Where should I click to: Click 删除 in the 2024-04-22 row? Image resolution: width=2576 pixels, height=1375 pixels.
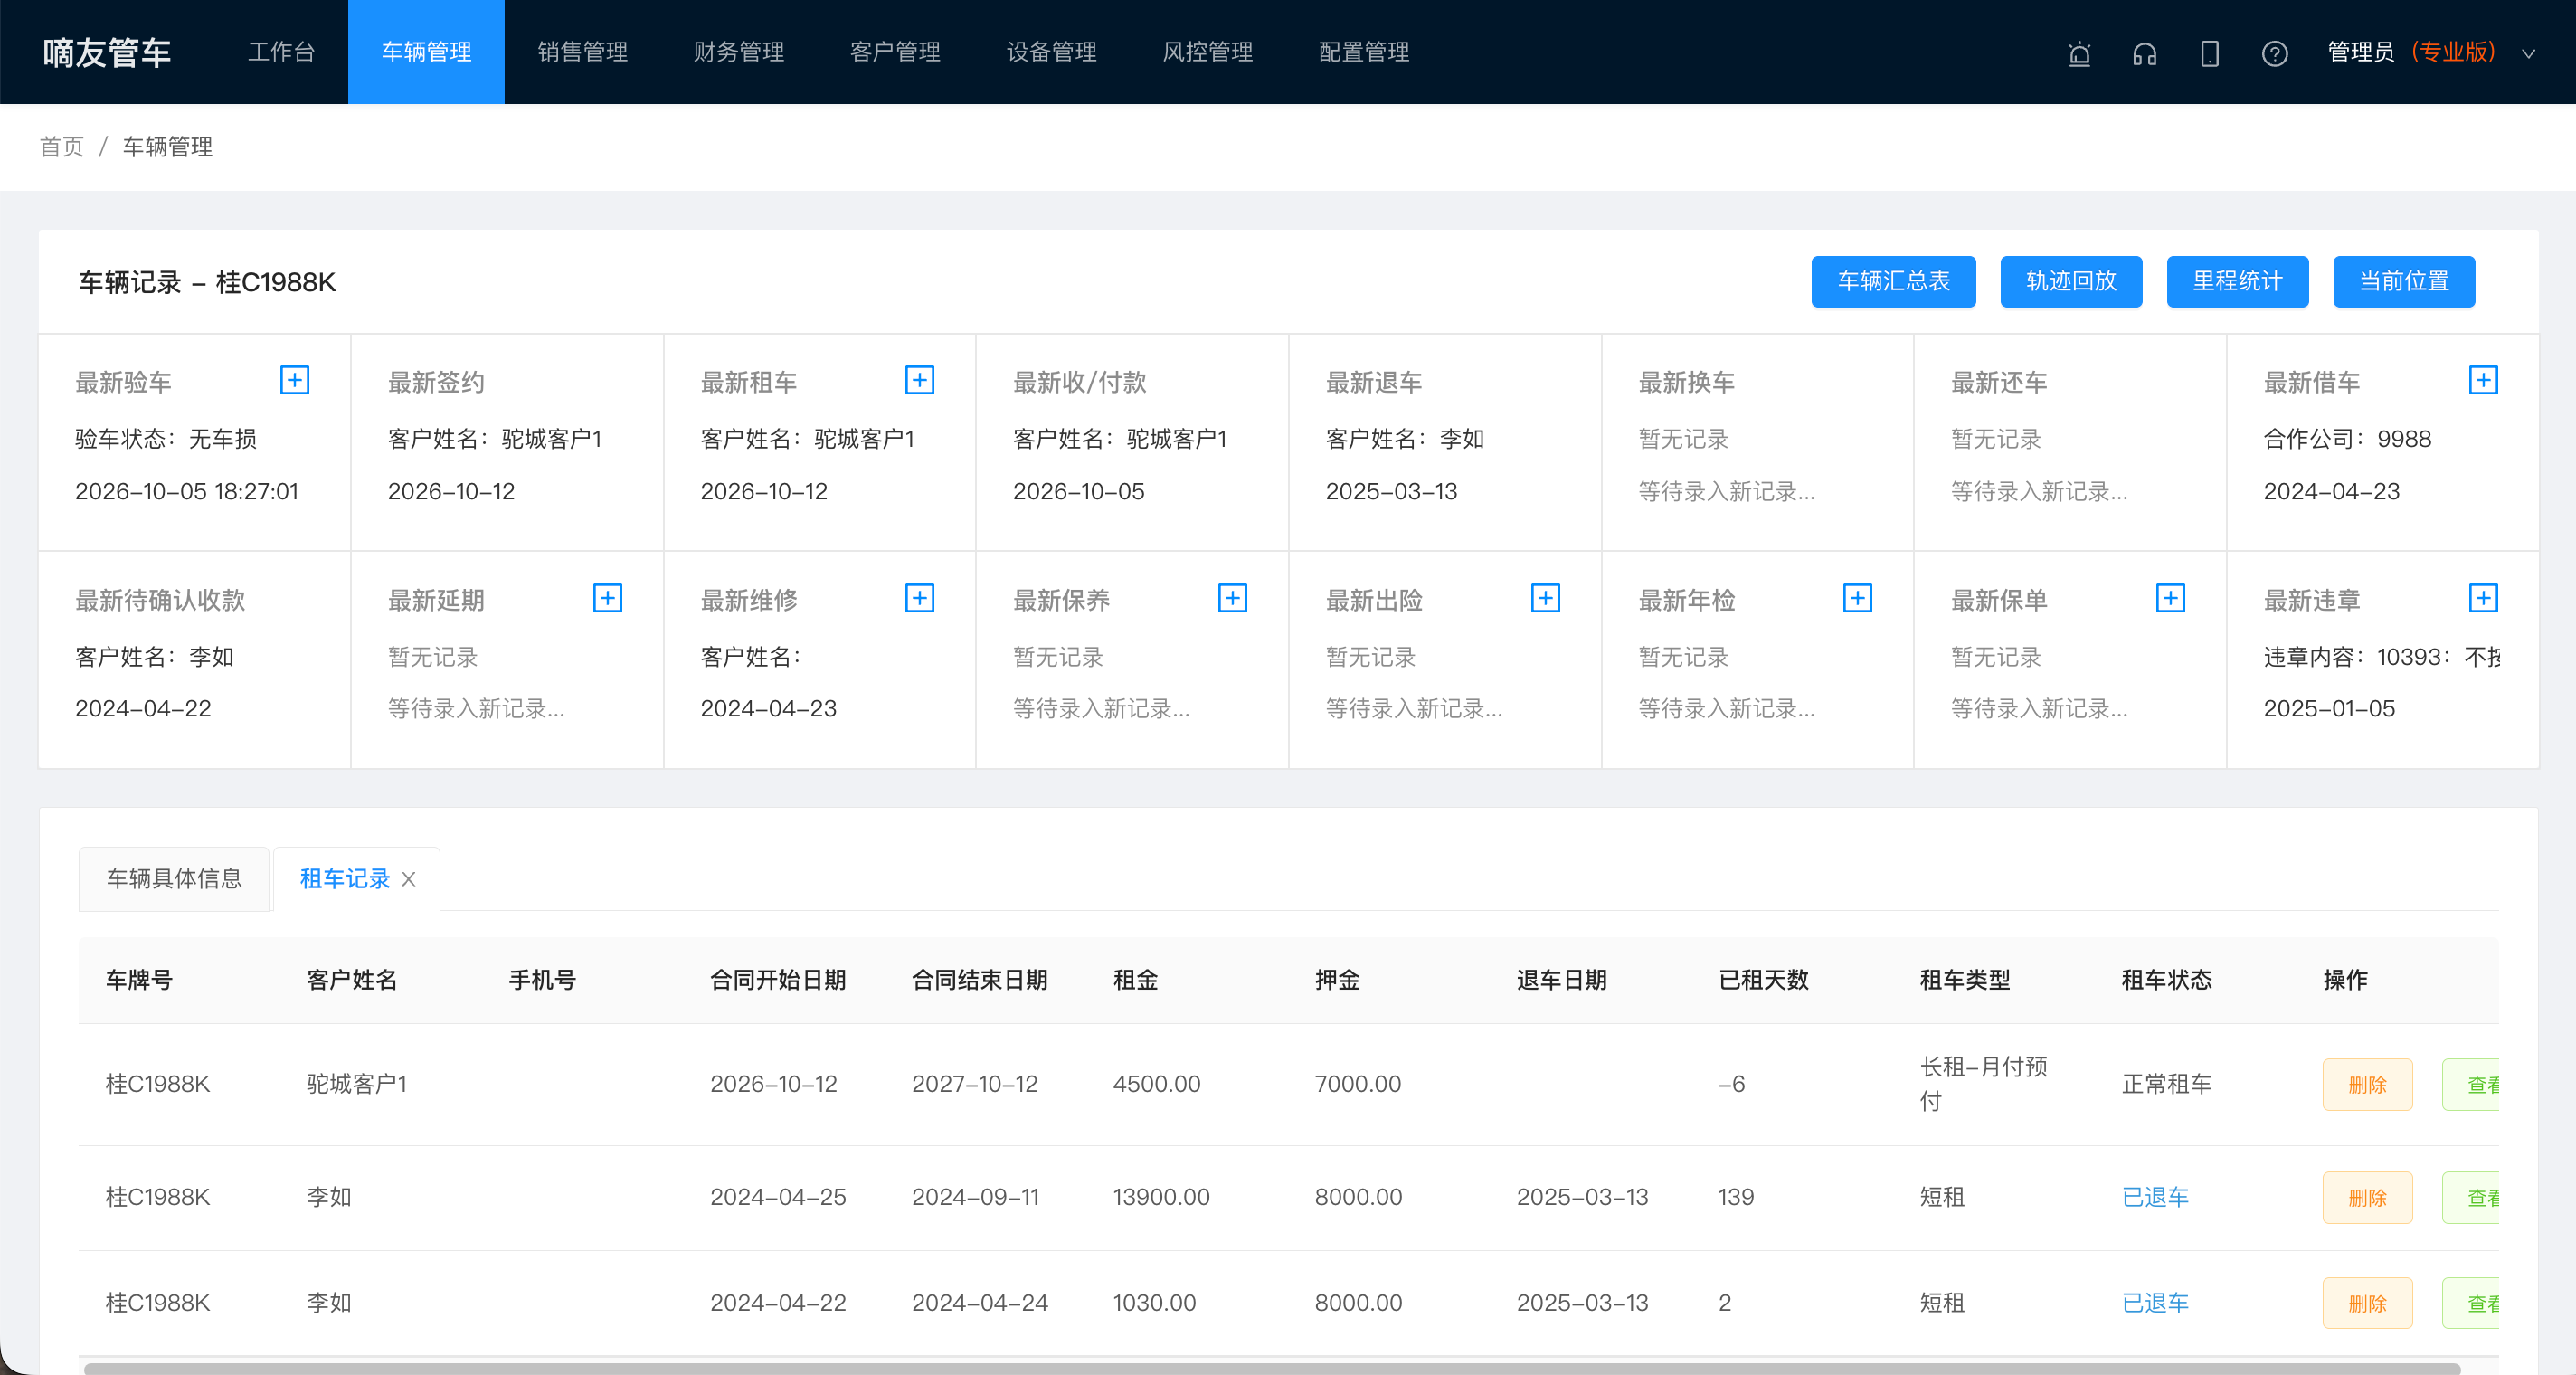[x=2367, y=1304]
